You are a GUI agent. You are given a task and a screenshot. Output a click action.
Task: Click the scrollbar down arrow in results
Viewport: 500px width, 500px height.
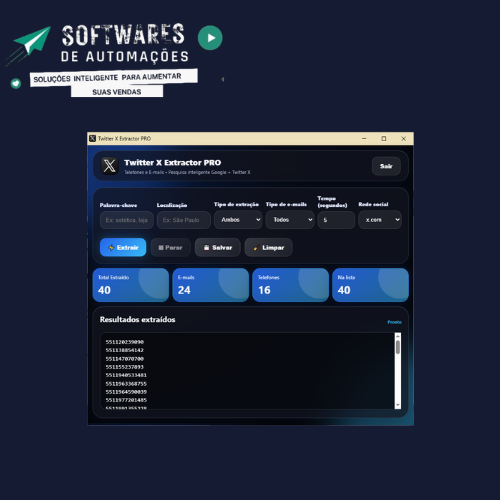coord(398,405)
